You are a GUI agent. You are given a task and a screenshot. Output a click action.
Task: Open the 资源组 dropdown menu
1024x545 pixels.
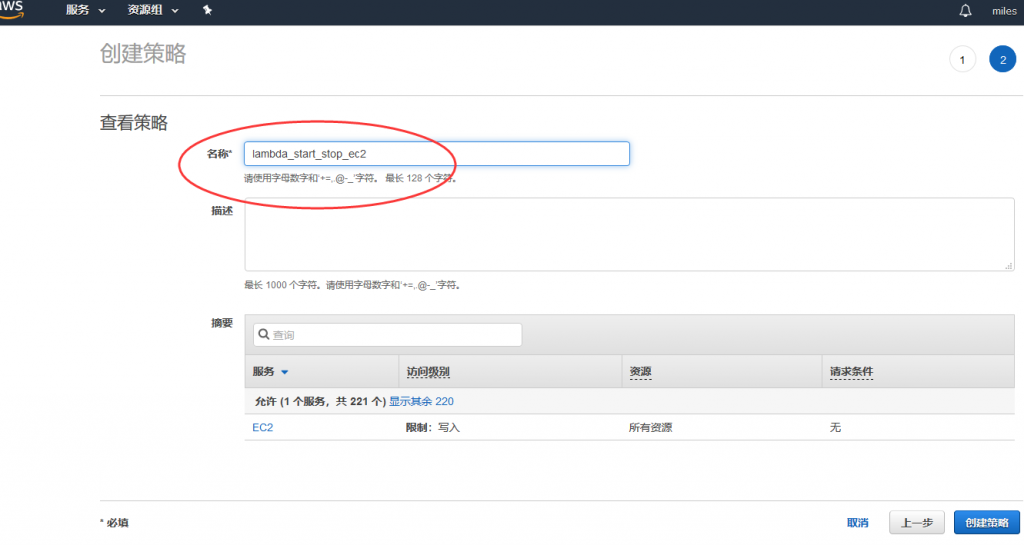(153, 10)
